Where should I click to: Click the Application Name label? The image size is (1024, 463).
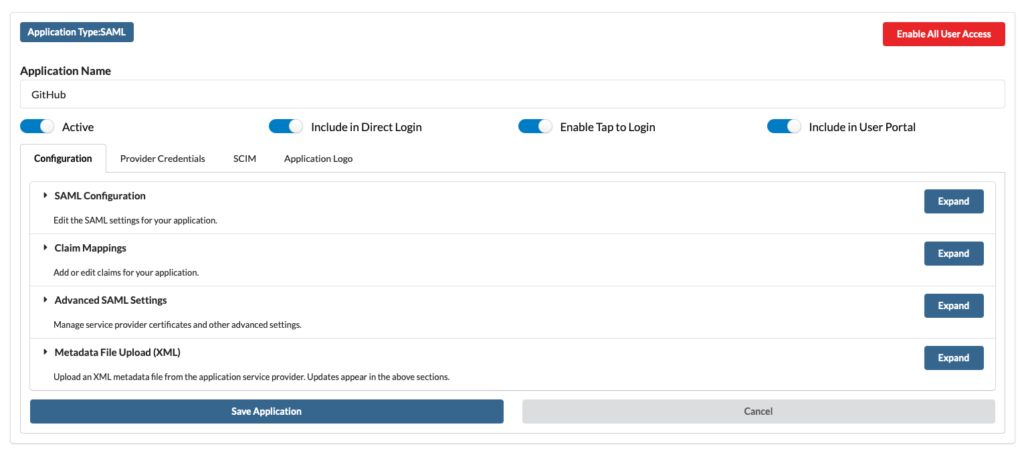(65, 71)
